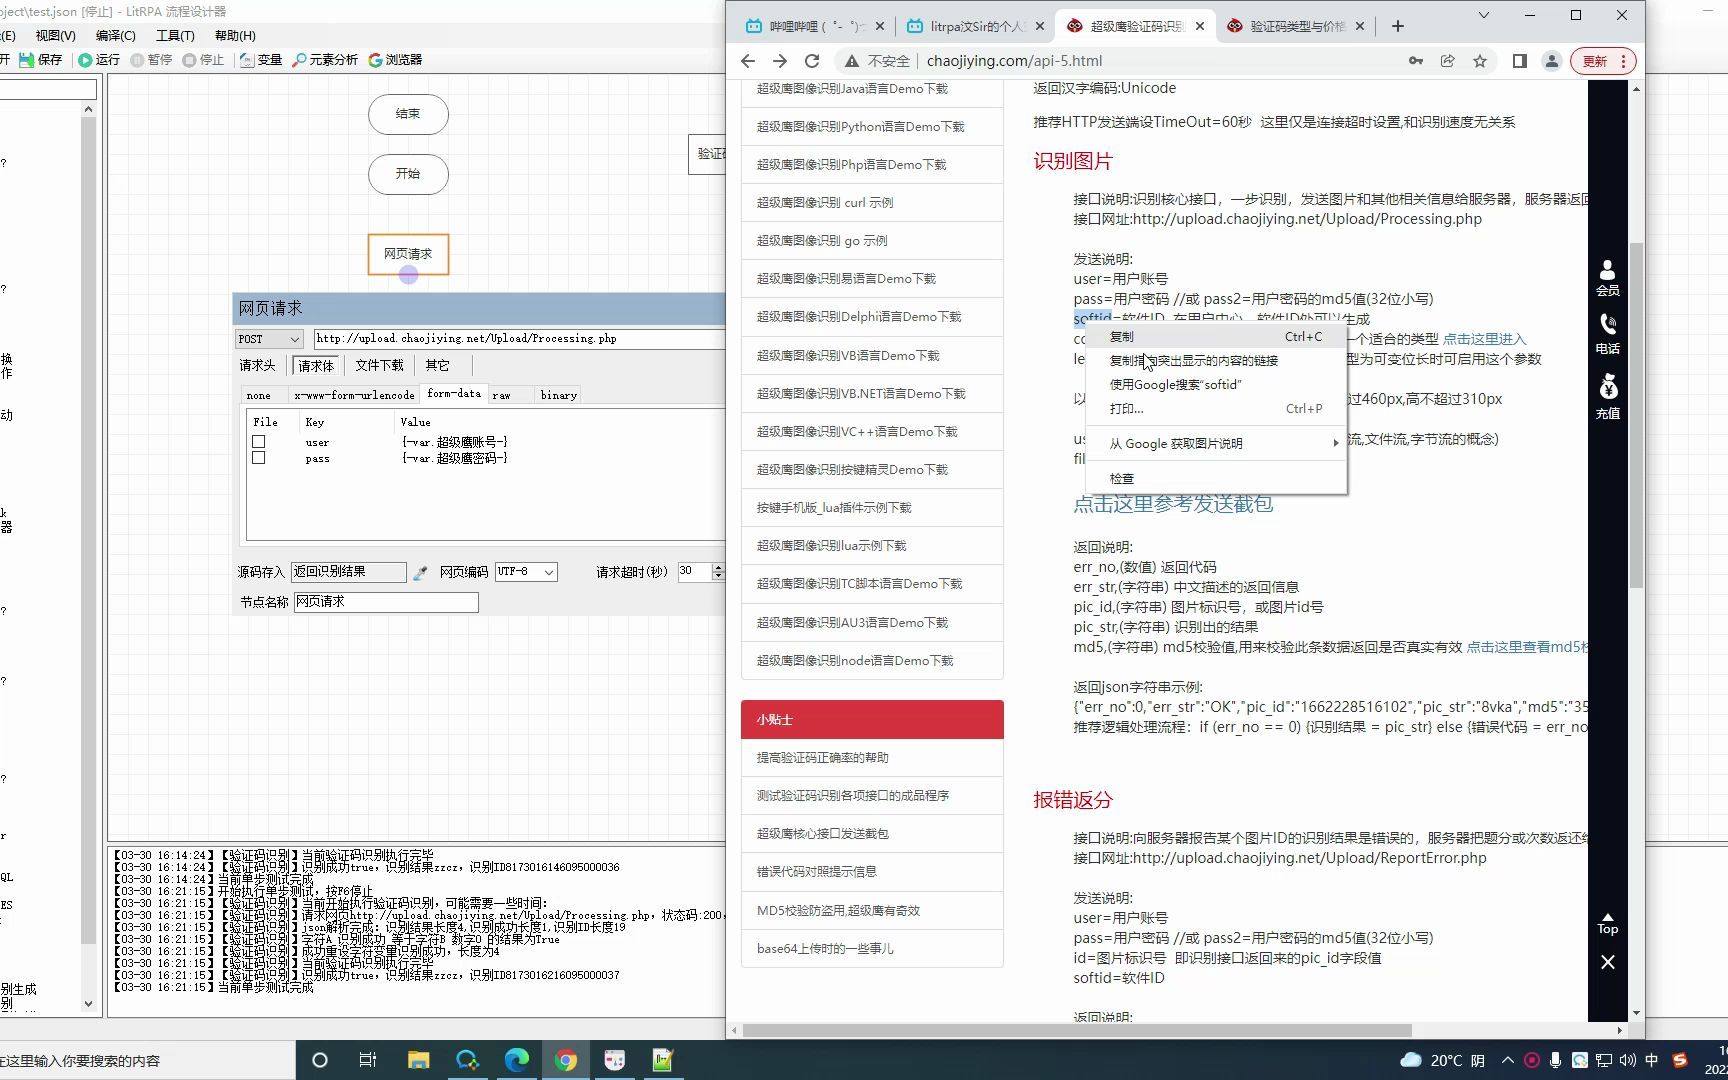
Task: Click the 节点名称 input field
Action: (386, 602)
